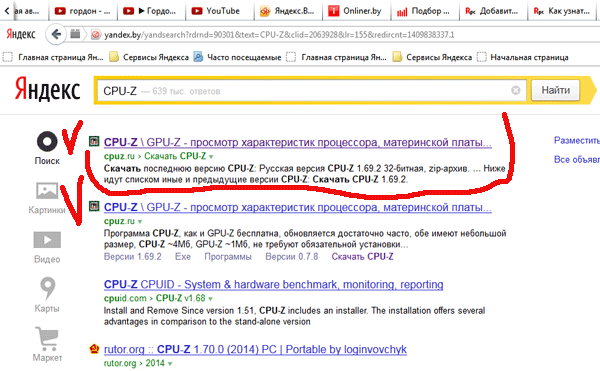Switch to the Как узнат... tab

(562, 11)
